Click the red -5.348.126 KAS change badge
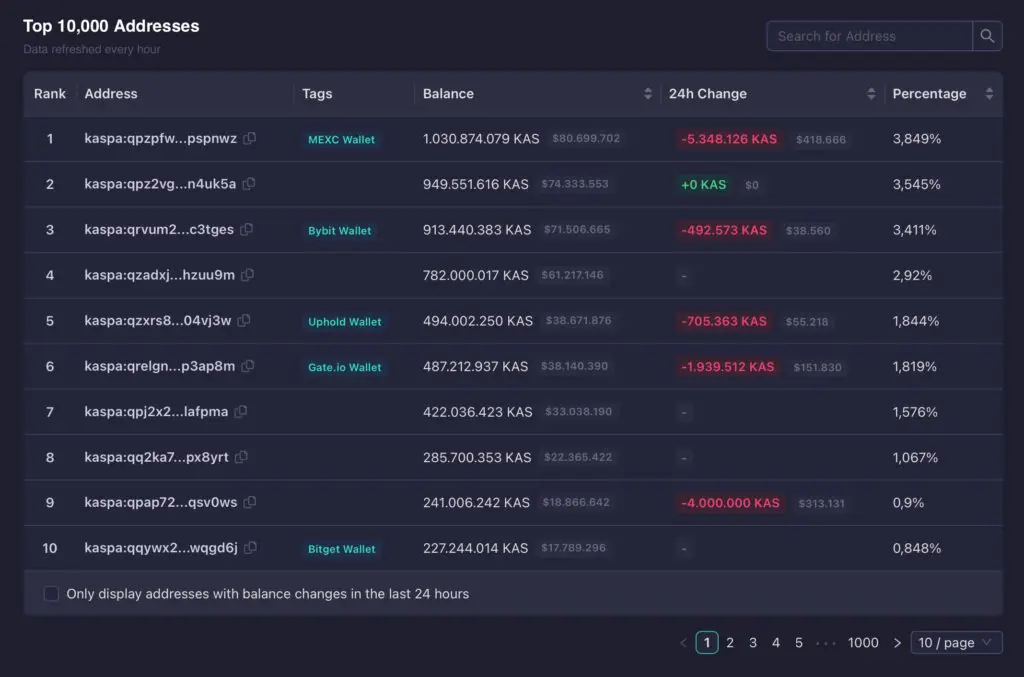 tap(729, 139)
